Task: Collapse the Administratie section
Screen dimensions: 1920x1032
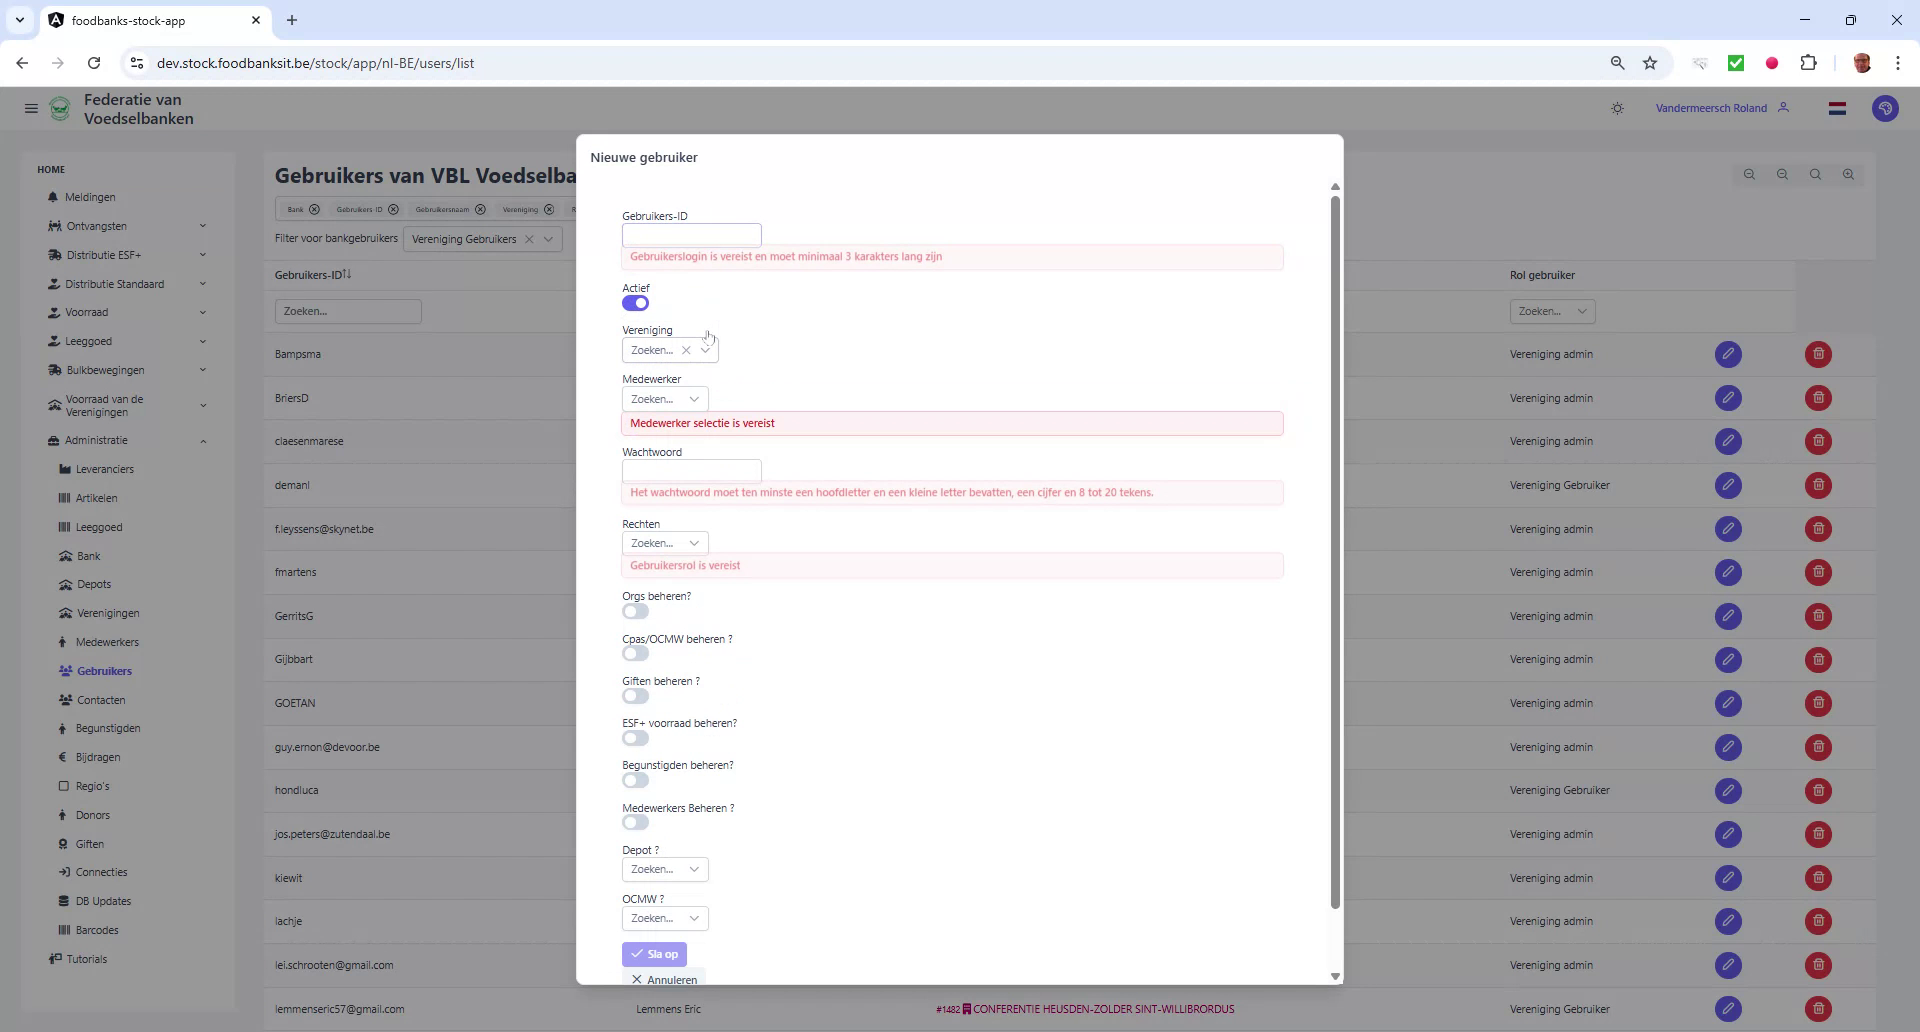Action: click(96, 440)
